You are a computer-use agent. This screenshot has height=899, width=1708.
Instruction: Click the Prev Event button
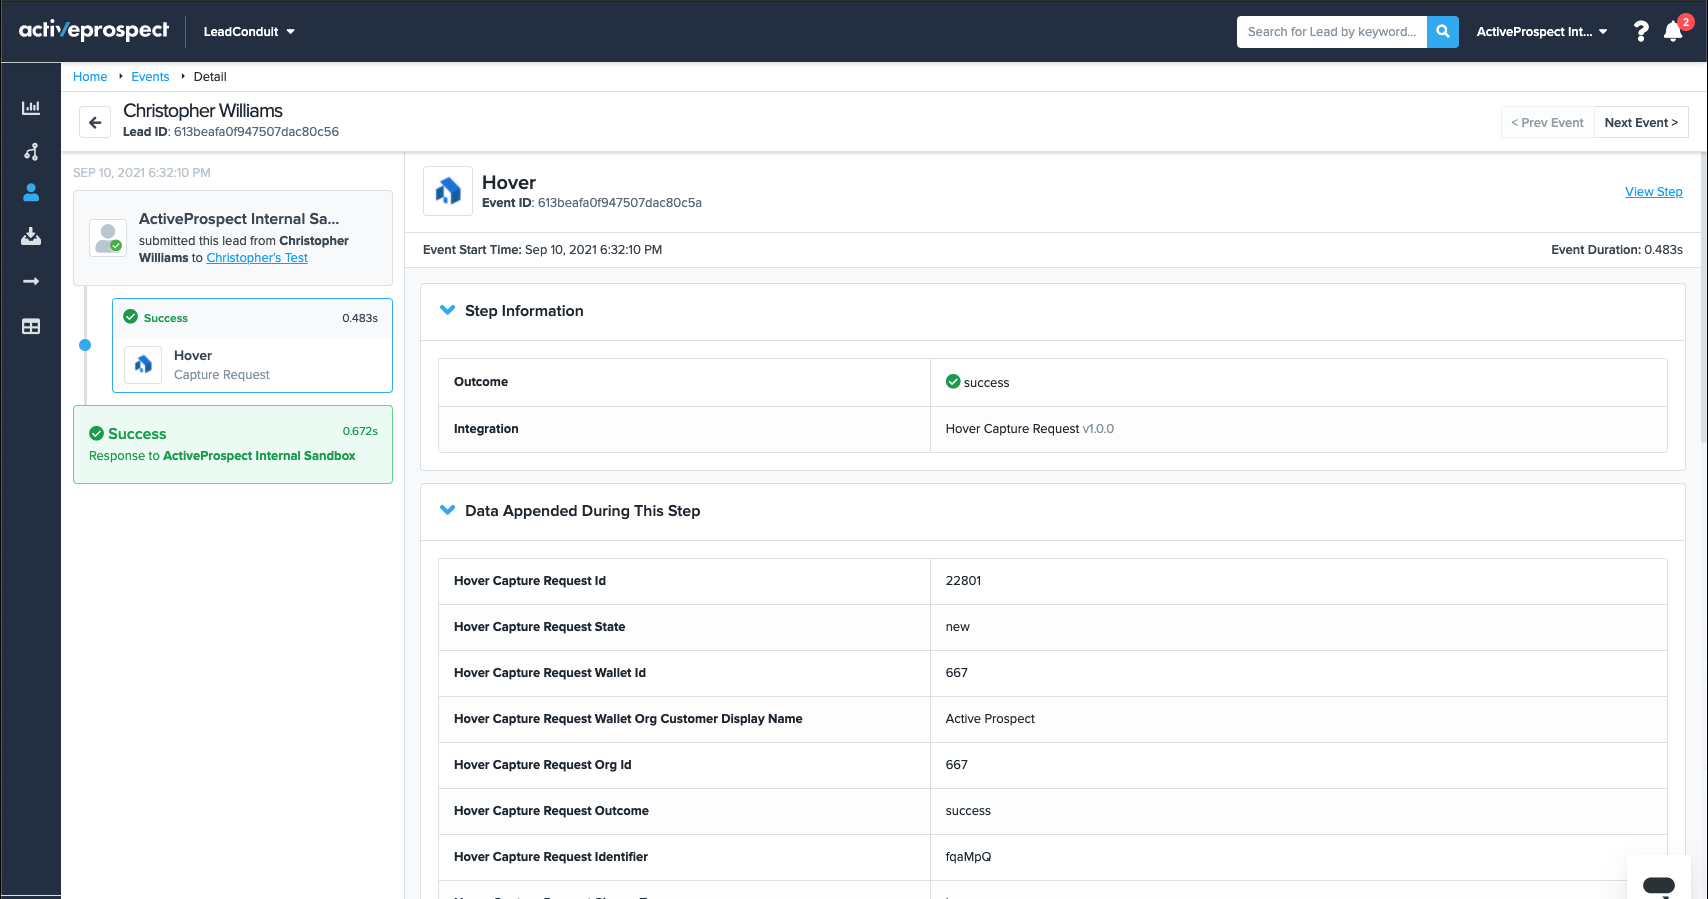[1547, 123]
